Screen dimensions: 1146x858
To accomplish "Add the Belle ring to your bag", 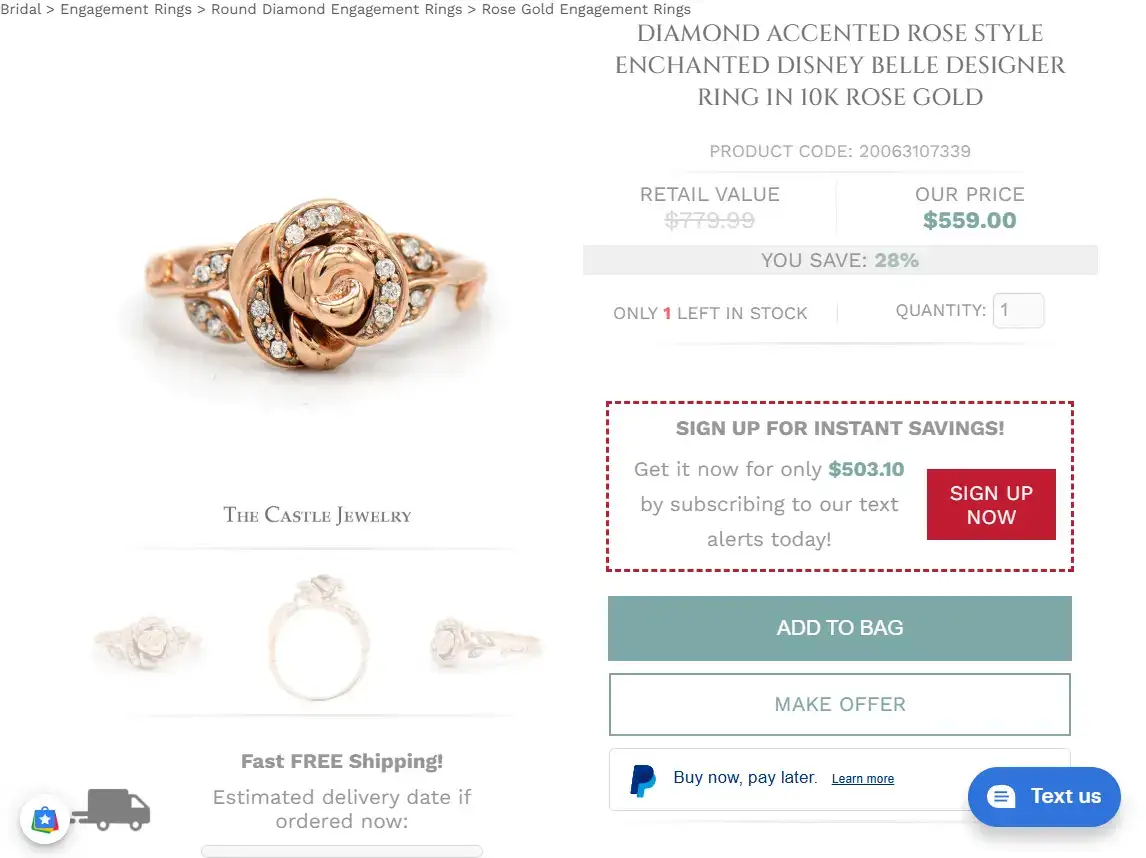I will [839, 628].
